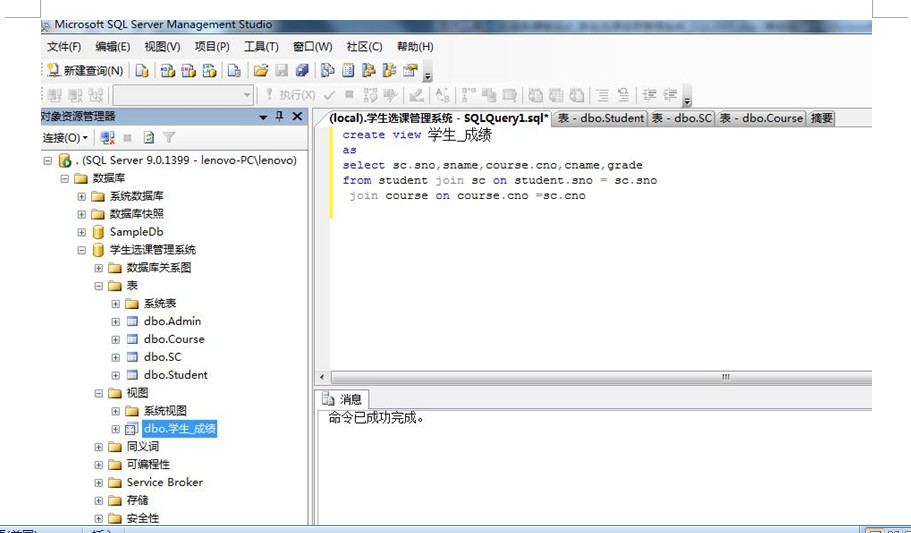Click the Analysis Services MDX Query icon
This screenshot has width=911, height=533.
[x=168, y=71]
